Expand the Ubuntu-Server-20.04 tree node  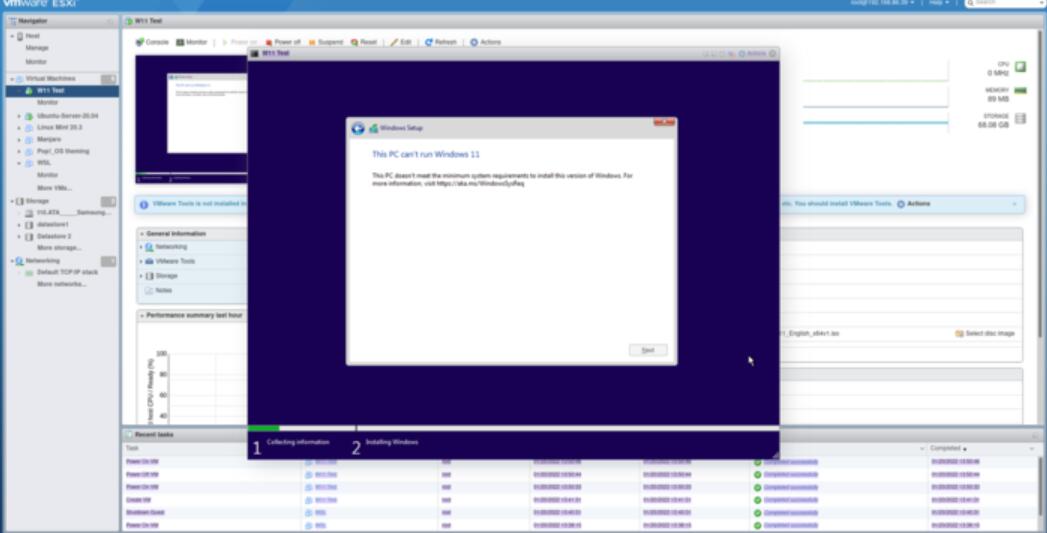click(19, 116)
